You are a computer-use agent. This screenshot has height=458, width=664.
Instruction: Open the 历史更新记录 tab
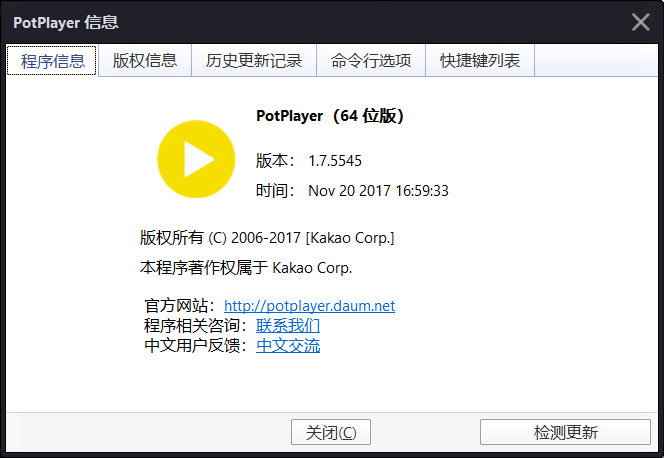254,61
